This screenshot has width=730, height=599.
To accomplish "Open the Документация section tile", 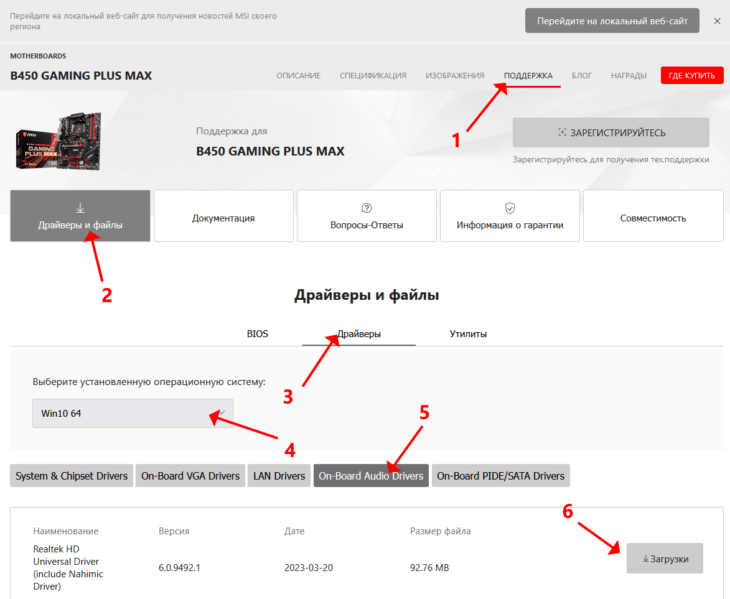I will [223, 215].
